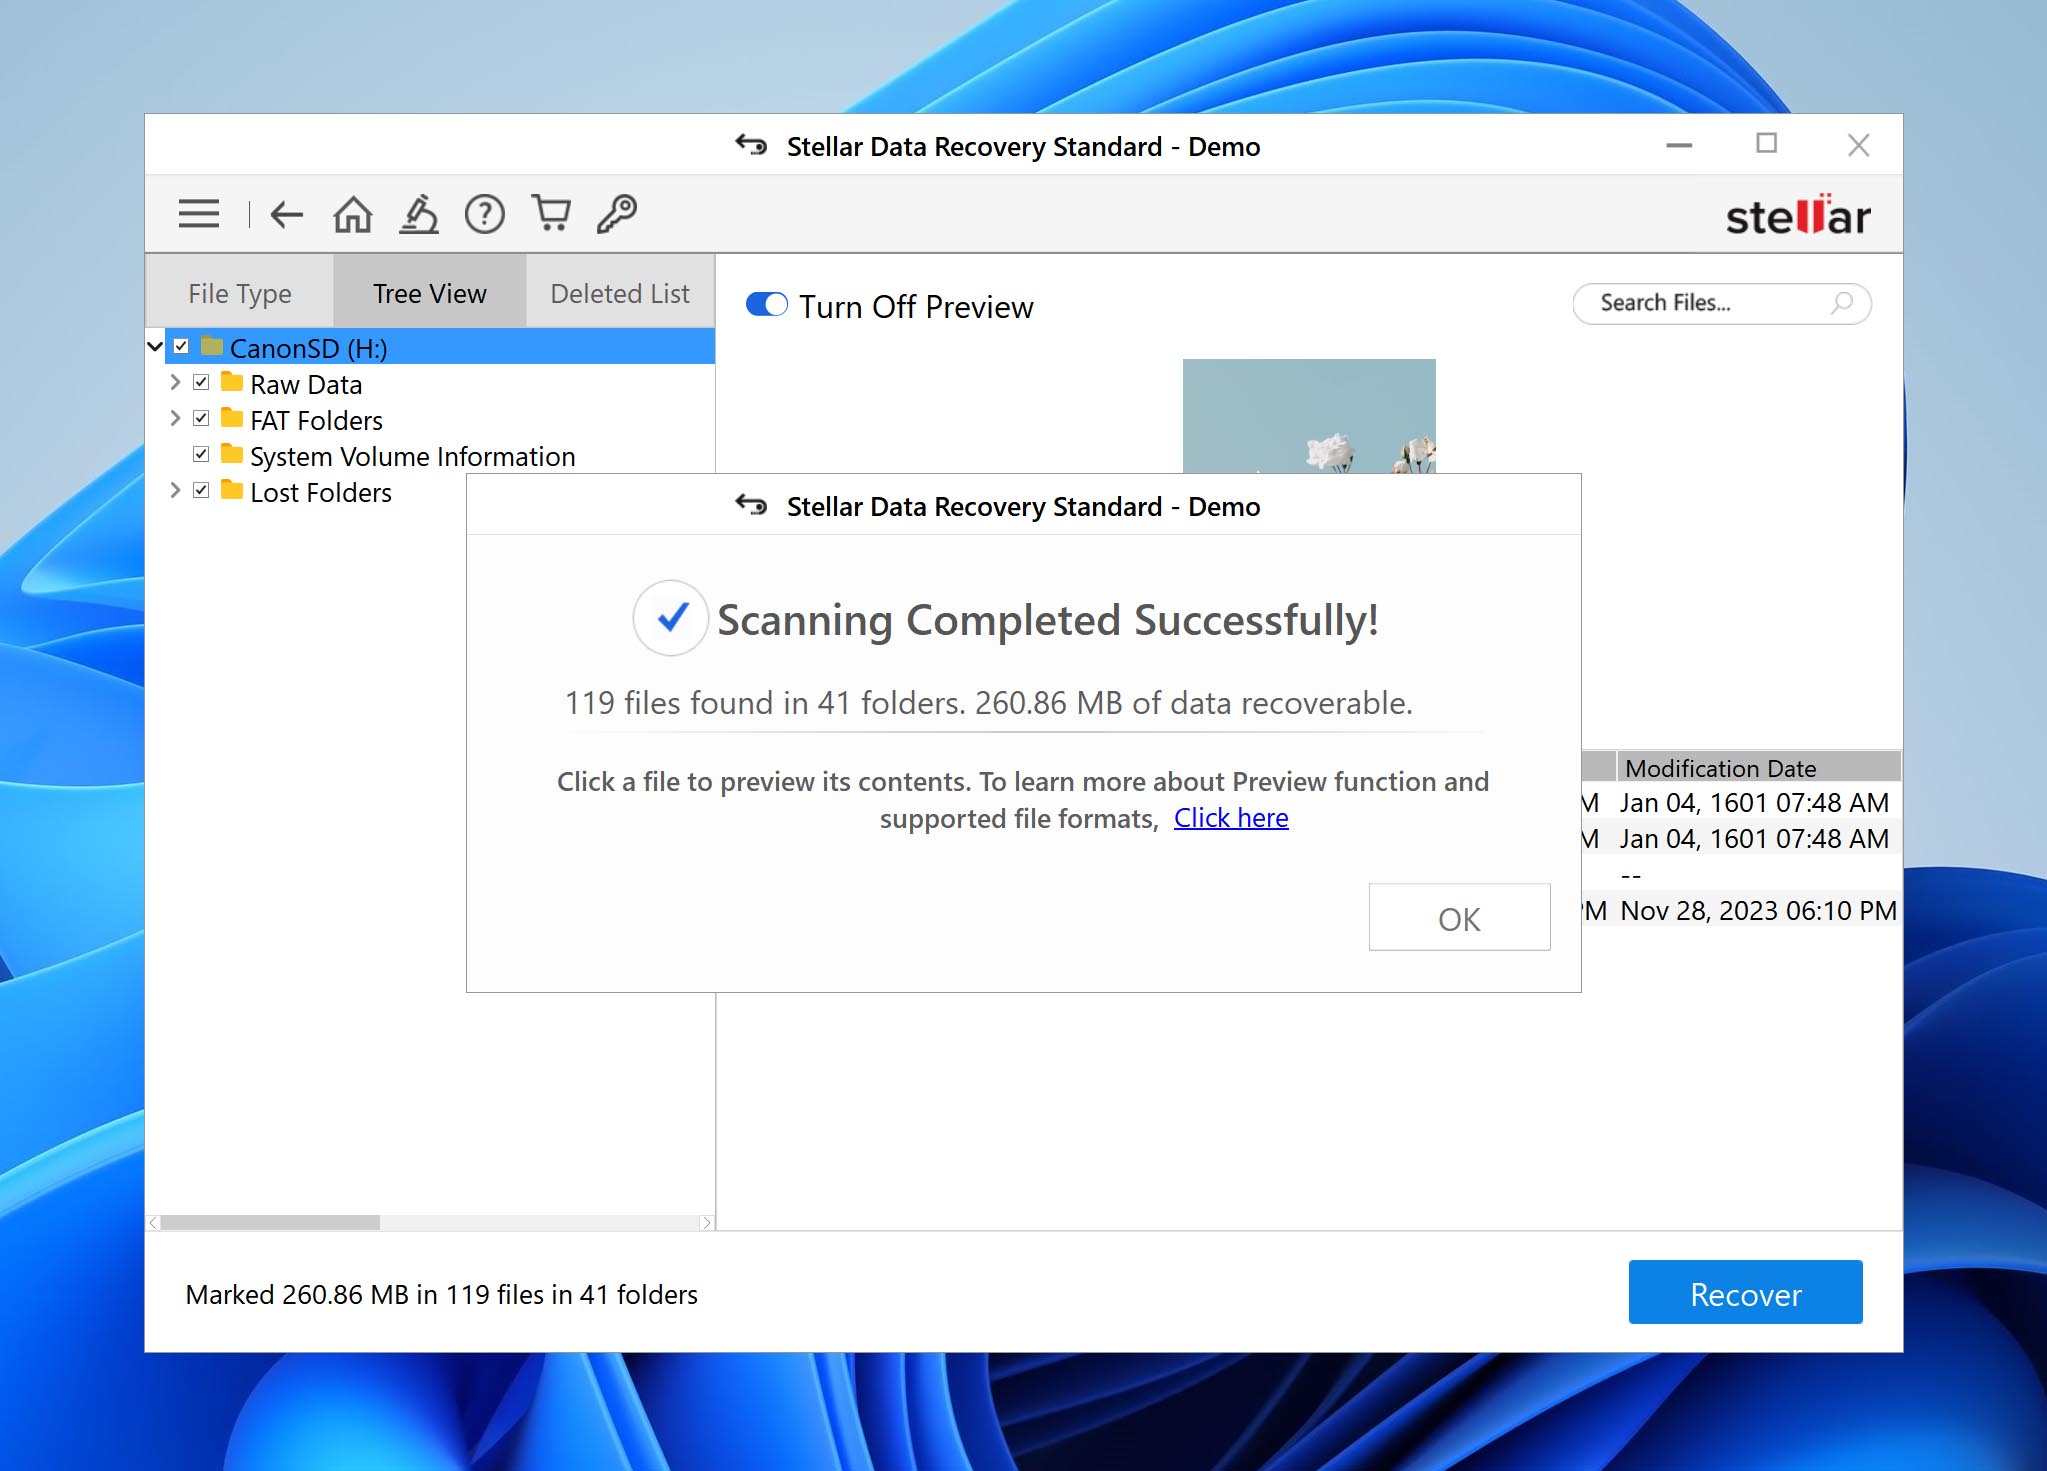Click OK to dismiss scan results
This screenshot has height=1471, width=2047.
point(1457,918)
